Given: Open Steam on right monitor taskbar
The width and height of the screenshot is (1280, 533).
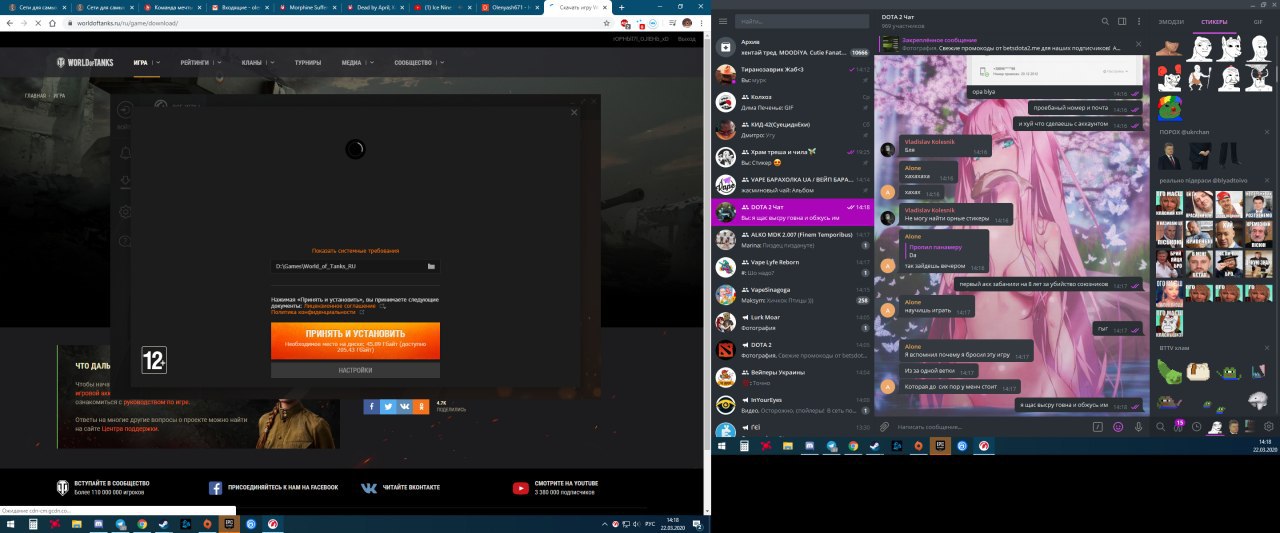Looking at the screenshot, I should click(x=875, y=445).
